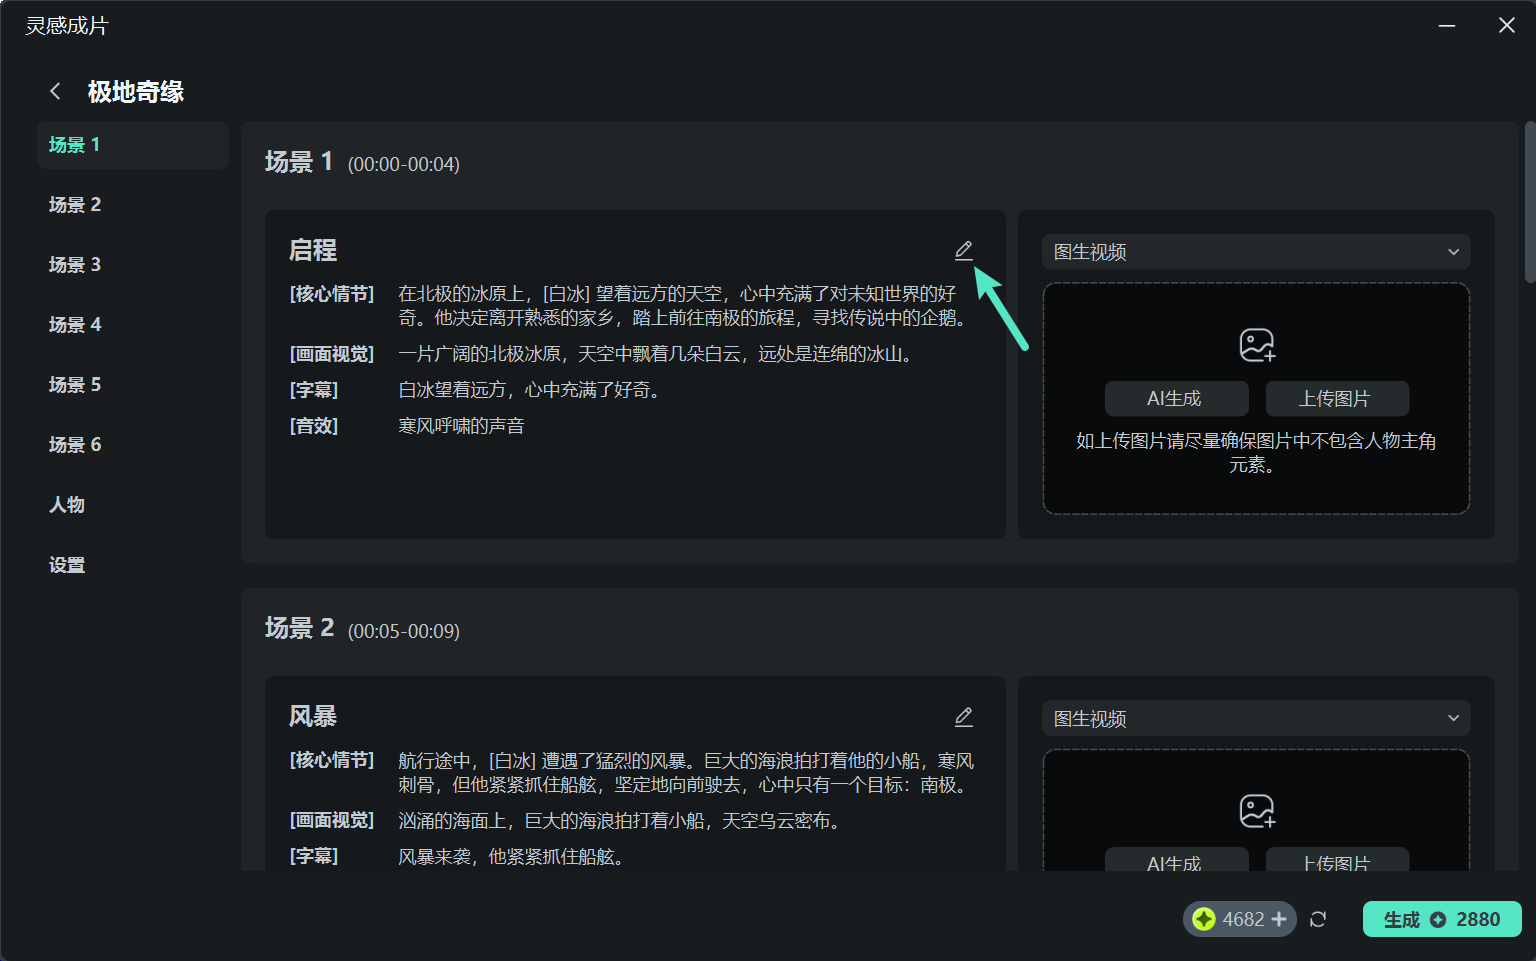Image resolution: width=1536 pixels, height=961 pixels.
Task: Open 场景 5 from the sidebar
Action: 133,385
